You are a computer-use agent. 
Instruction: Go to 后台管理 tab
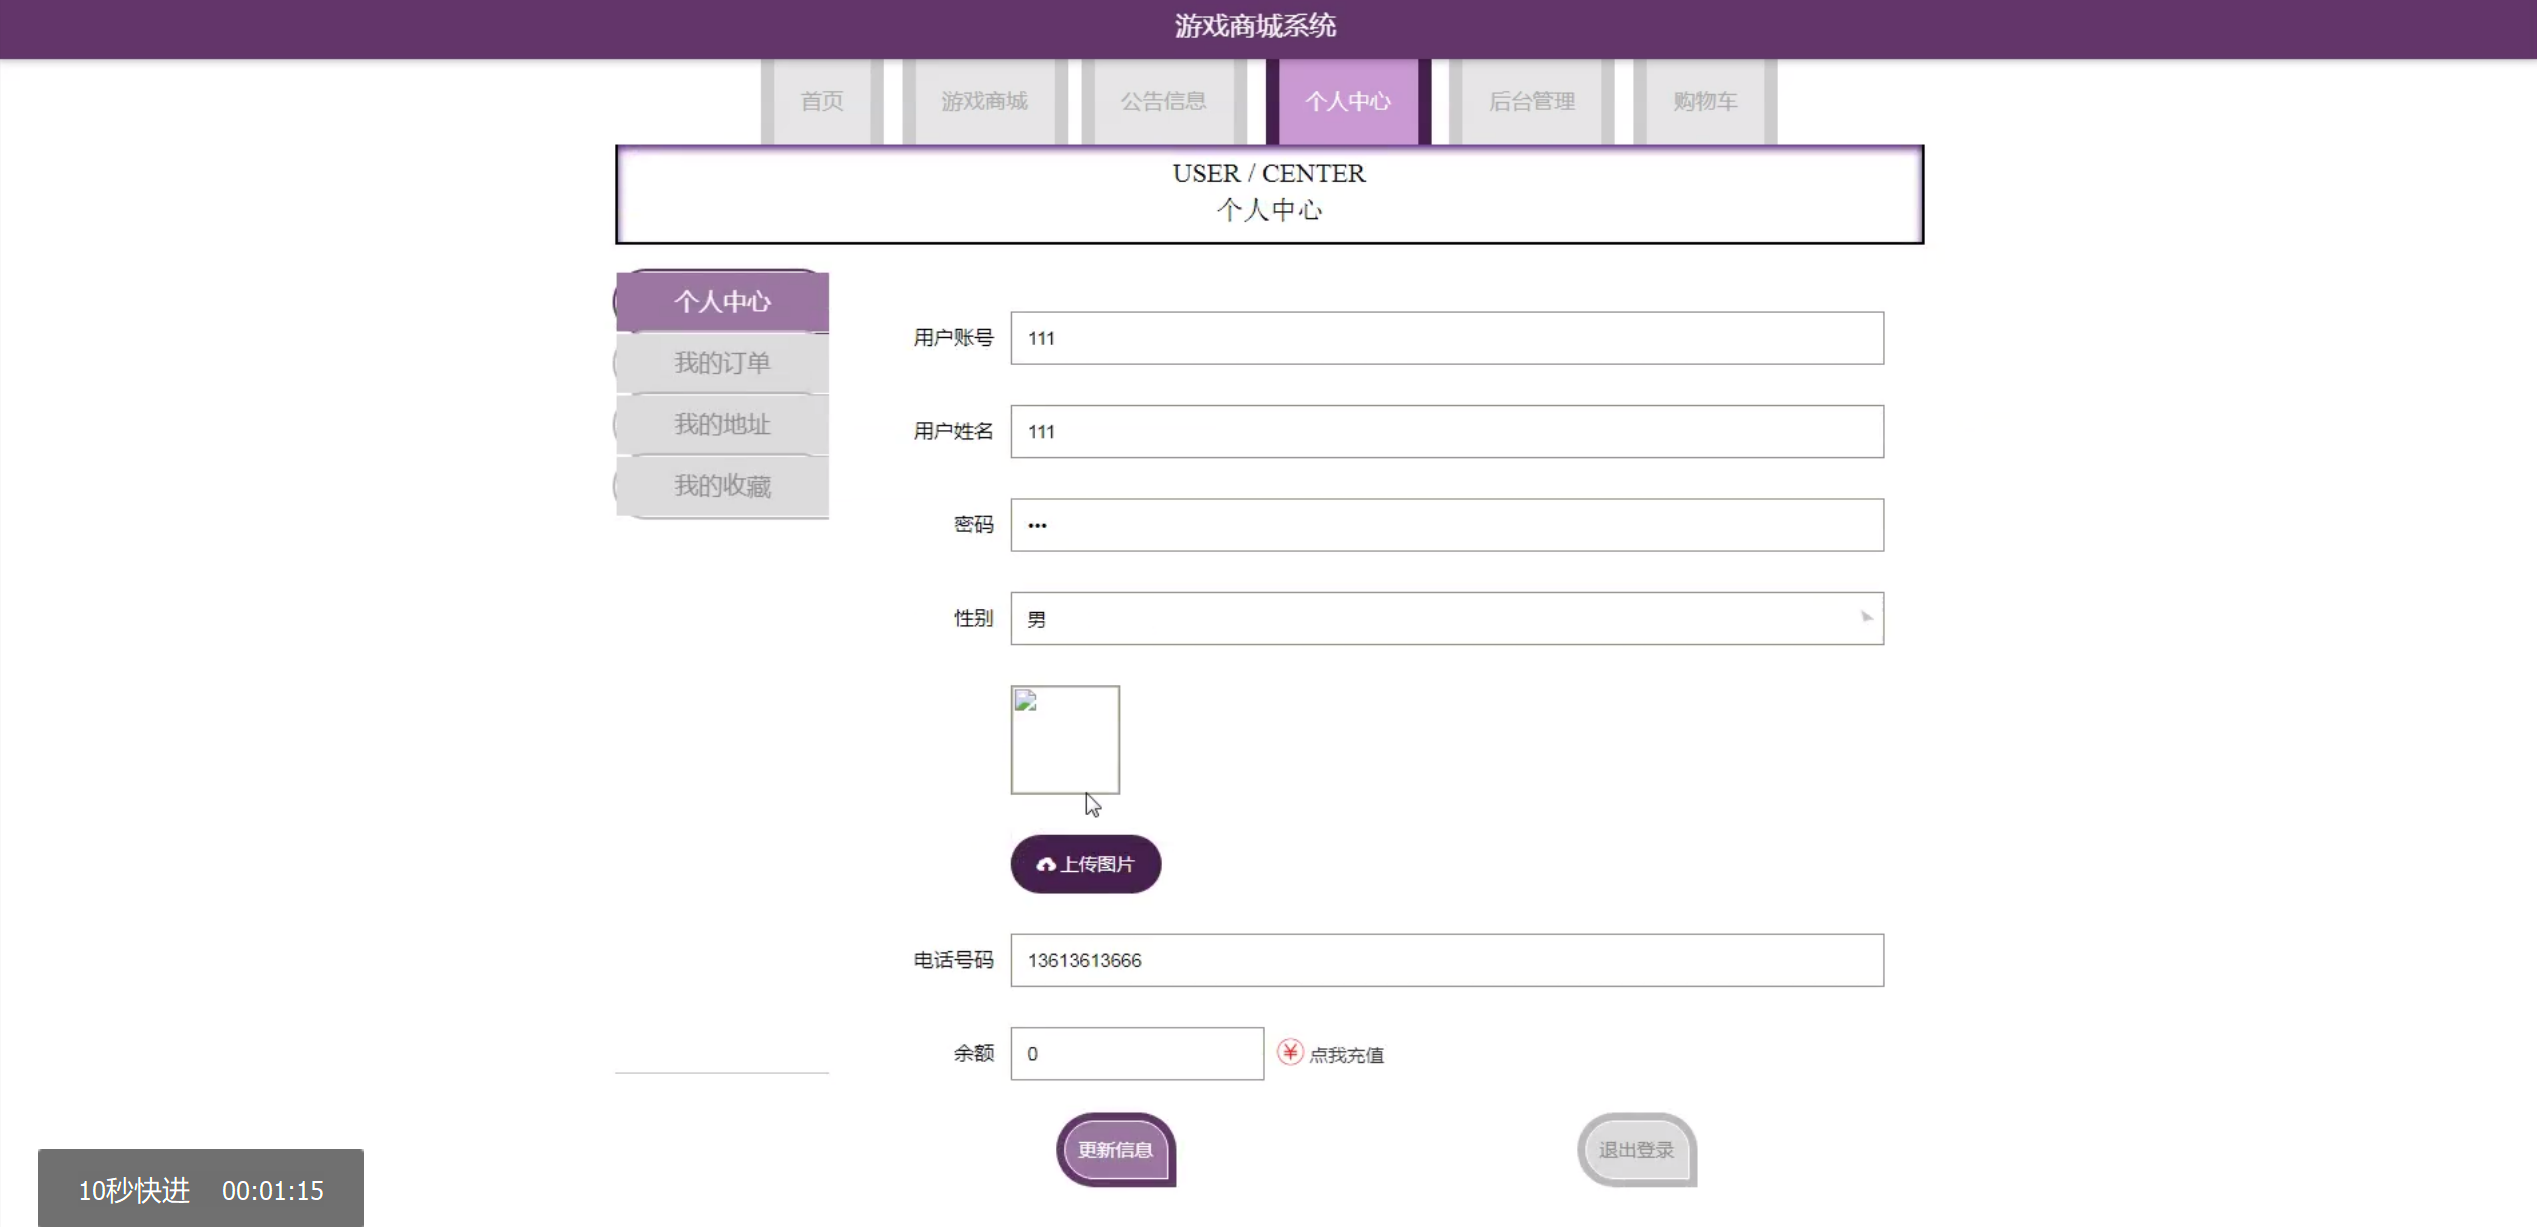pos(1531,101)
